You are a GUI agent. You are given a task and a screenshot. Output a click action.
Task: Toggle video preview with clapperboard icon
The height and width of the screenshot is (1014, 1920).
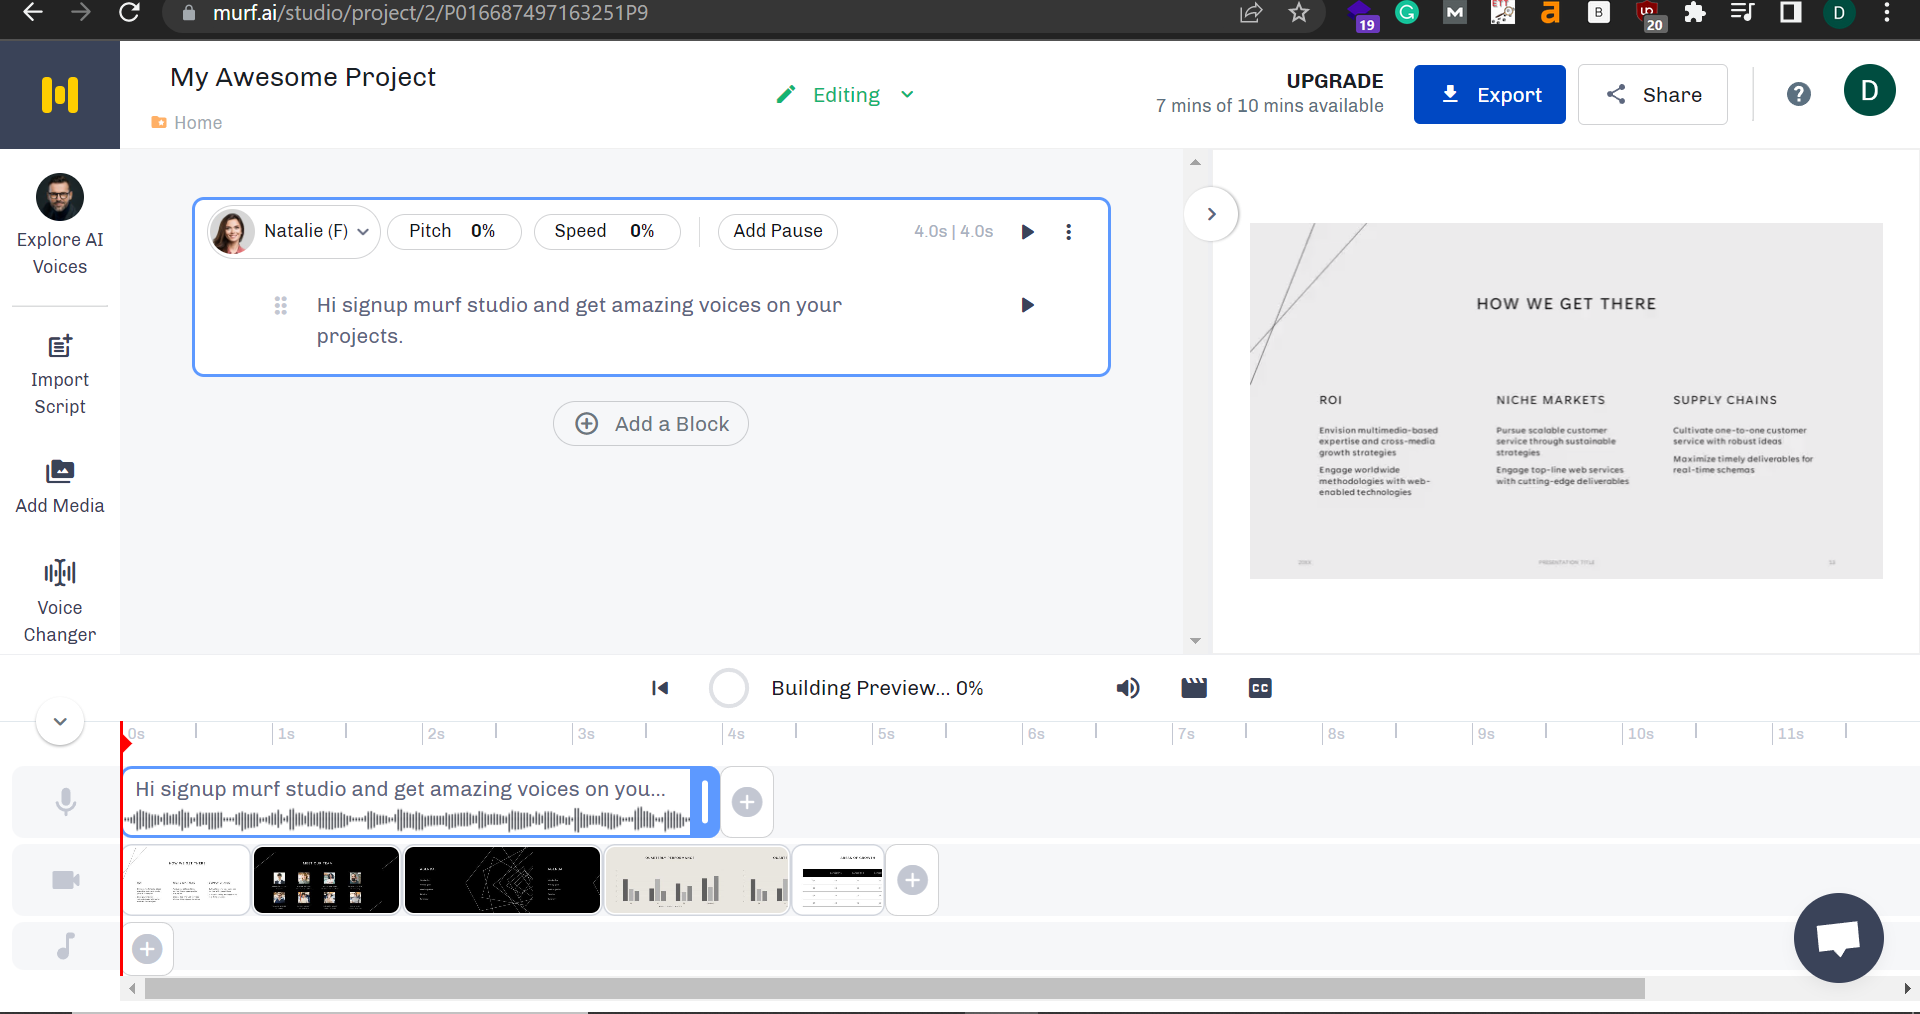point(1193,688)
